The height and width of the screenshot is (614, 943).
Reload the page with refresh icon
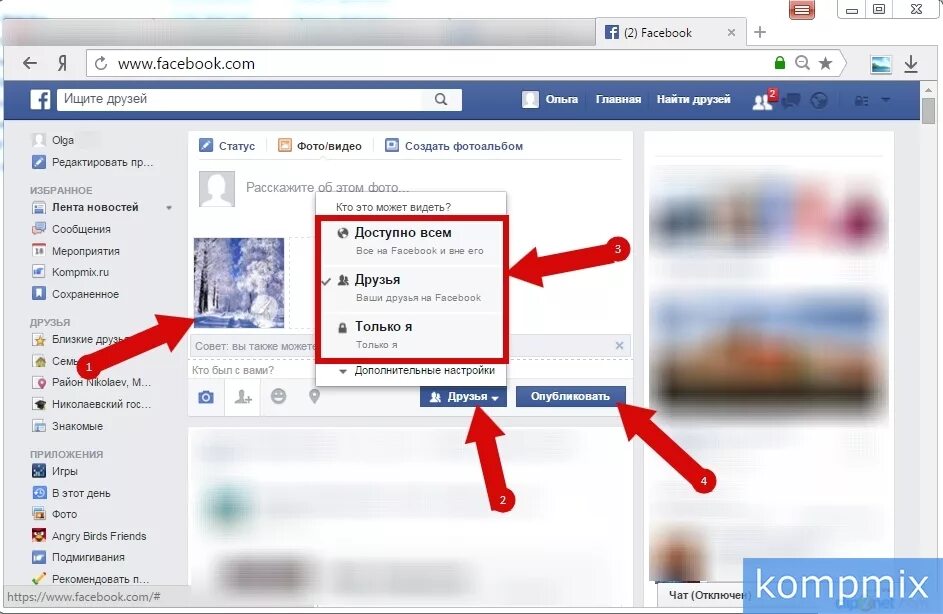101,63
